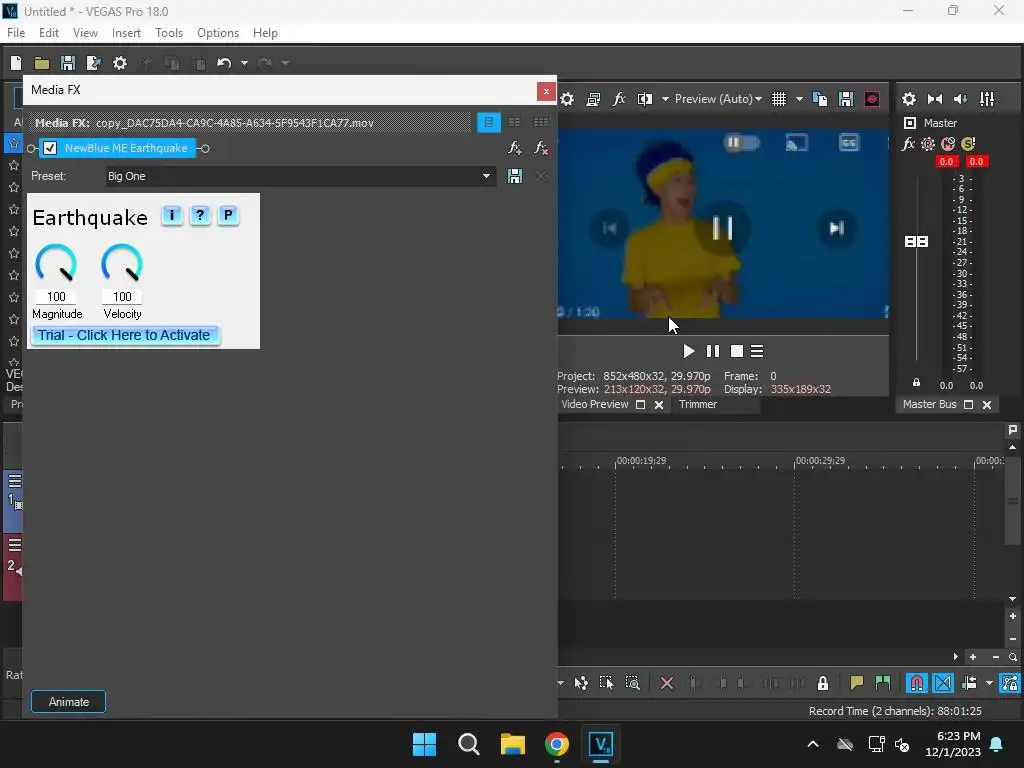
Task: Open Mixing Console from Master Bus toolbar
Action: tap(987, 99)
